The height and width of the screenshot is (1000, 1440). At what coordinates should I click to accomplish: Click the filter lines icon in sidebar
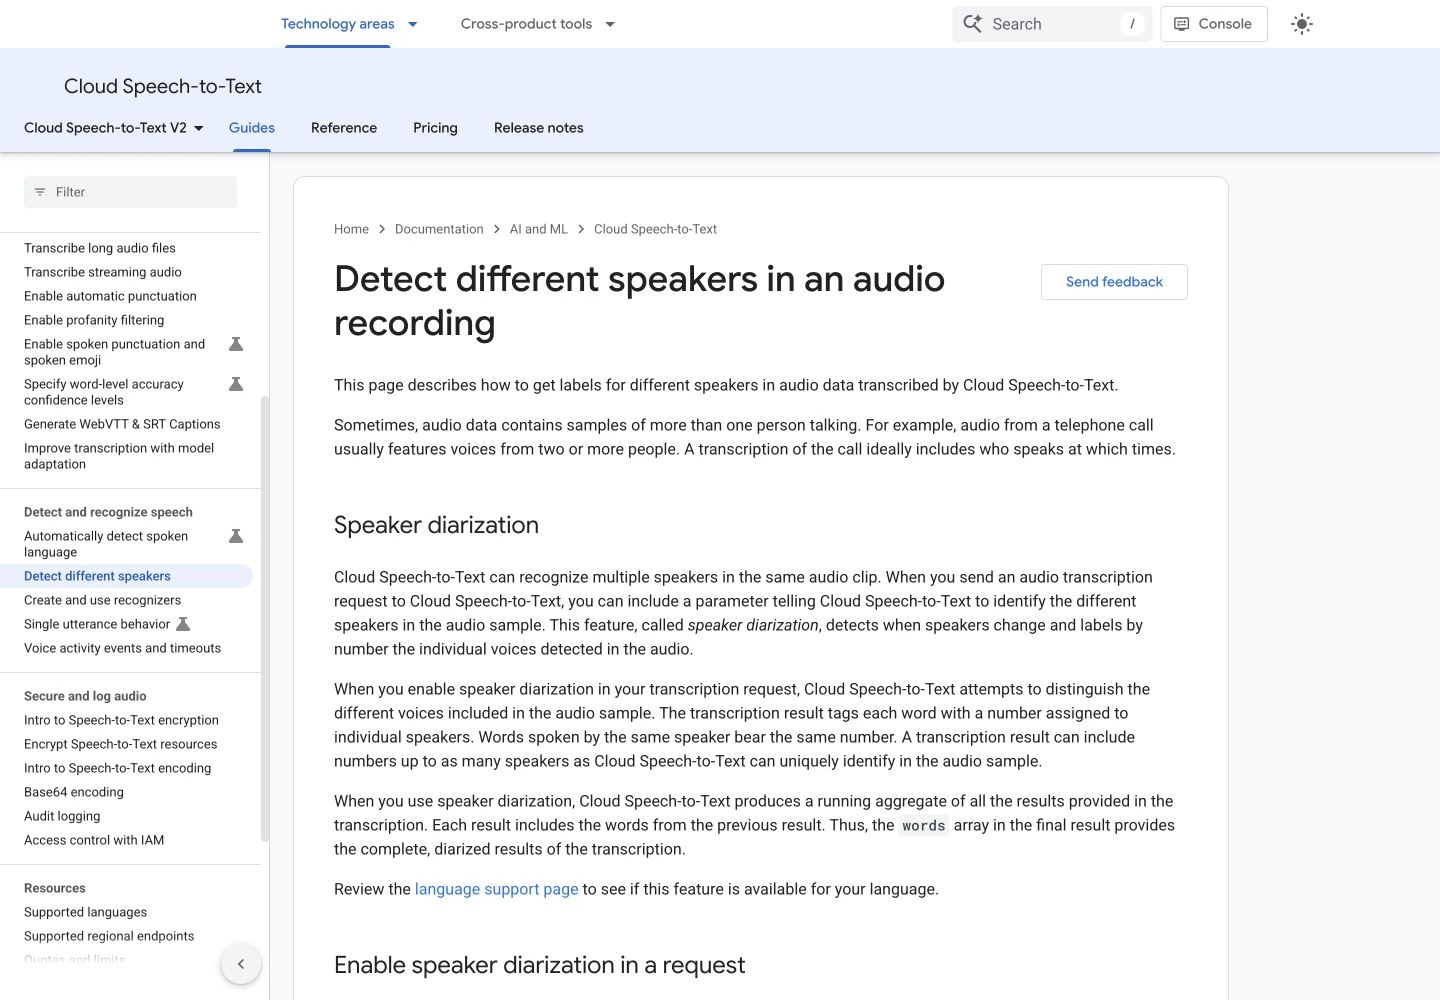[40, 192]
